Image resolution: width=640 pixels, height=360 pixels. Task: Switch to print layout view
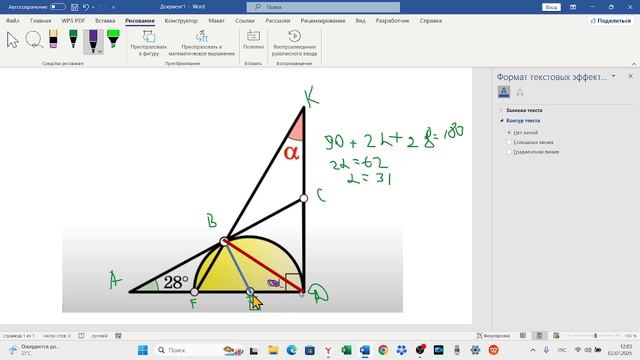539,336
